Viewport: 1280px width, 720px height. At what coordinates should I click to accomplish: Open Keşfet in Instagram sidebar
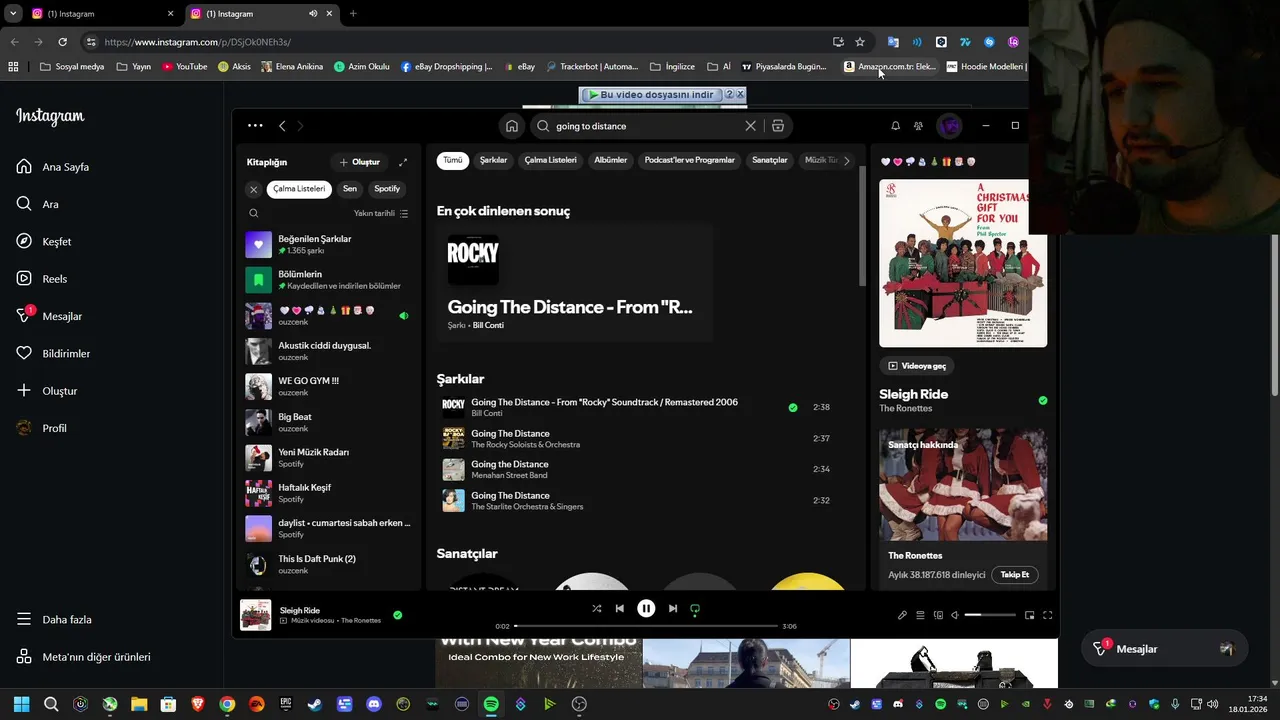tap(44, 241)
